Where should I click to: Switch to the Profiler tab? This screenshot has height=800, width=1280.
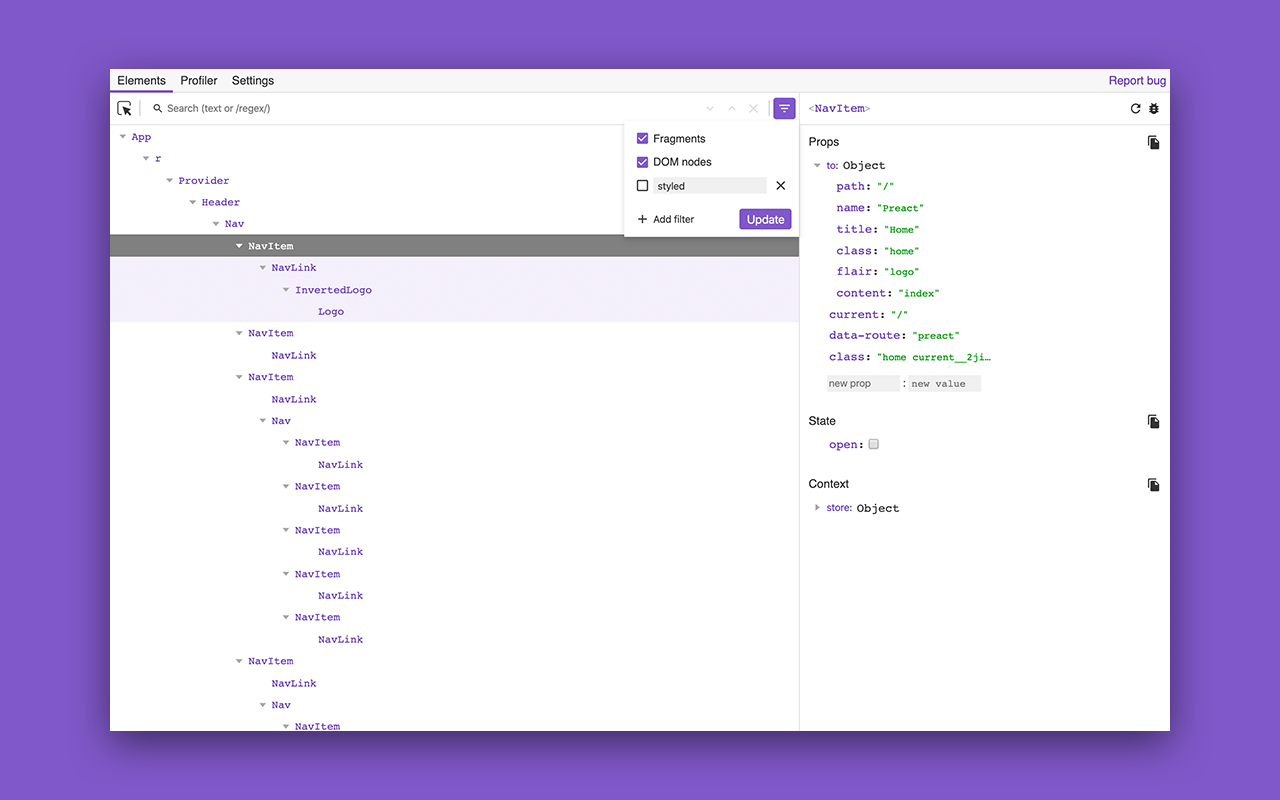coord(198,80)
